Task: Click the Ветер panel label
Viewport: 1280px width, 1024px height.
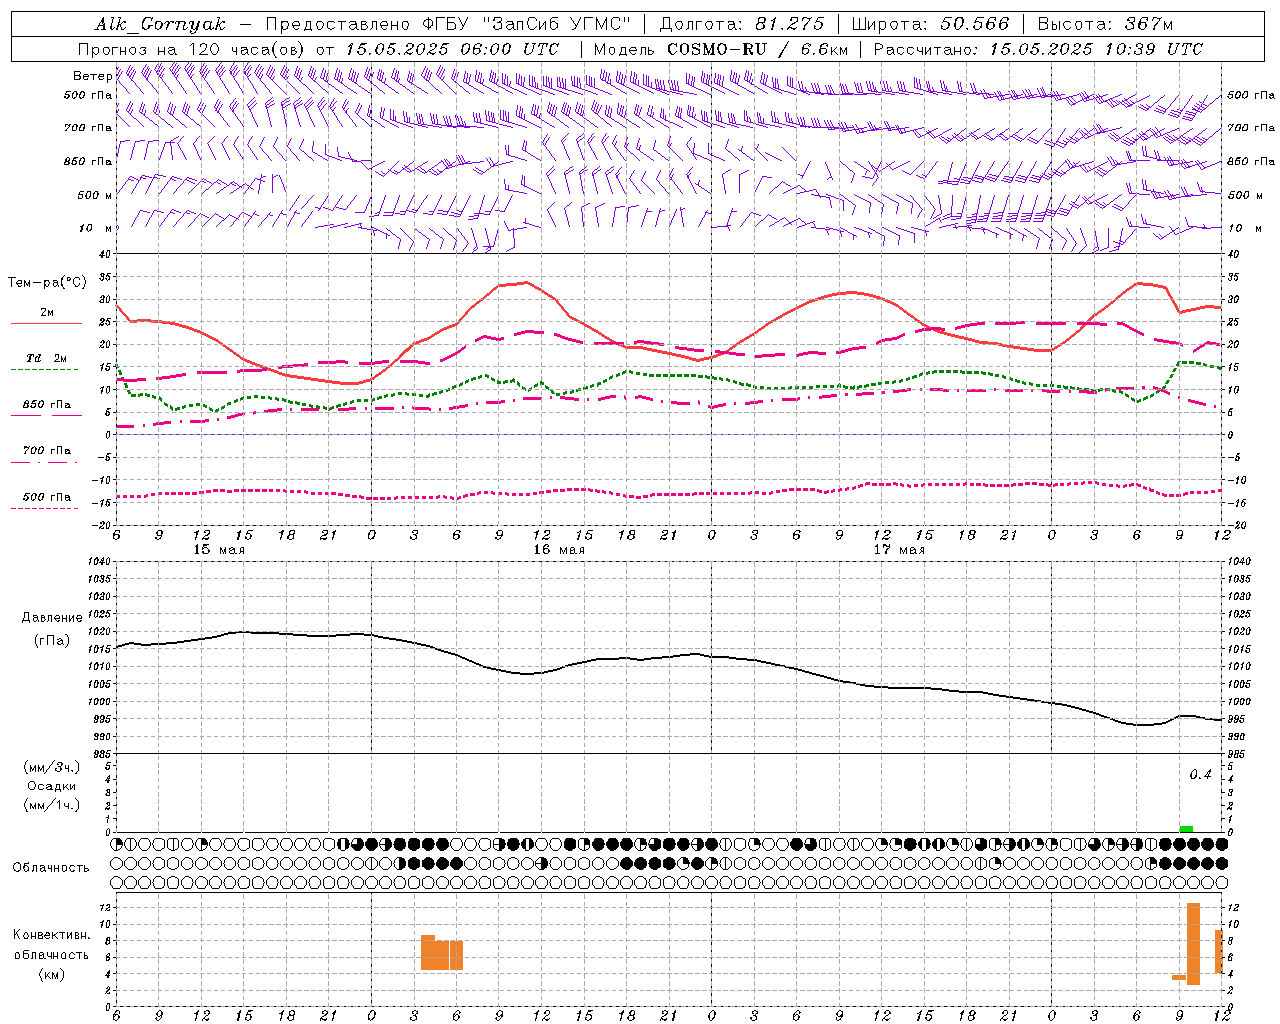Action: [x=92, y=76]
